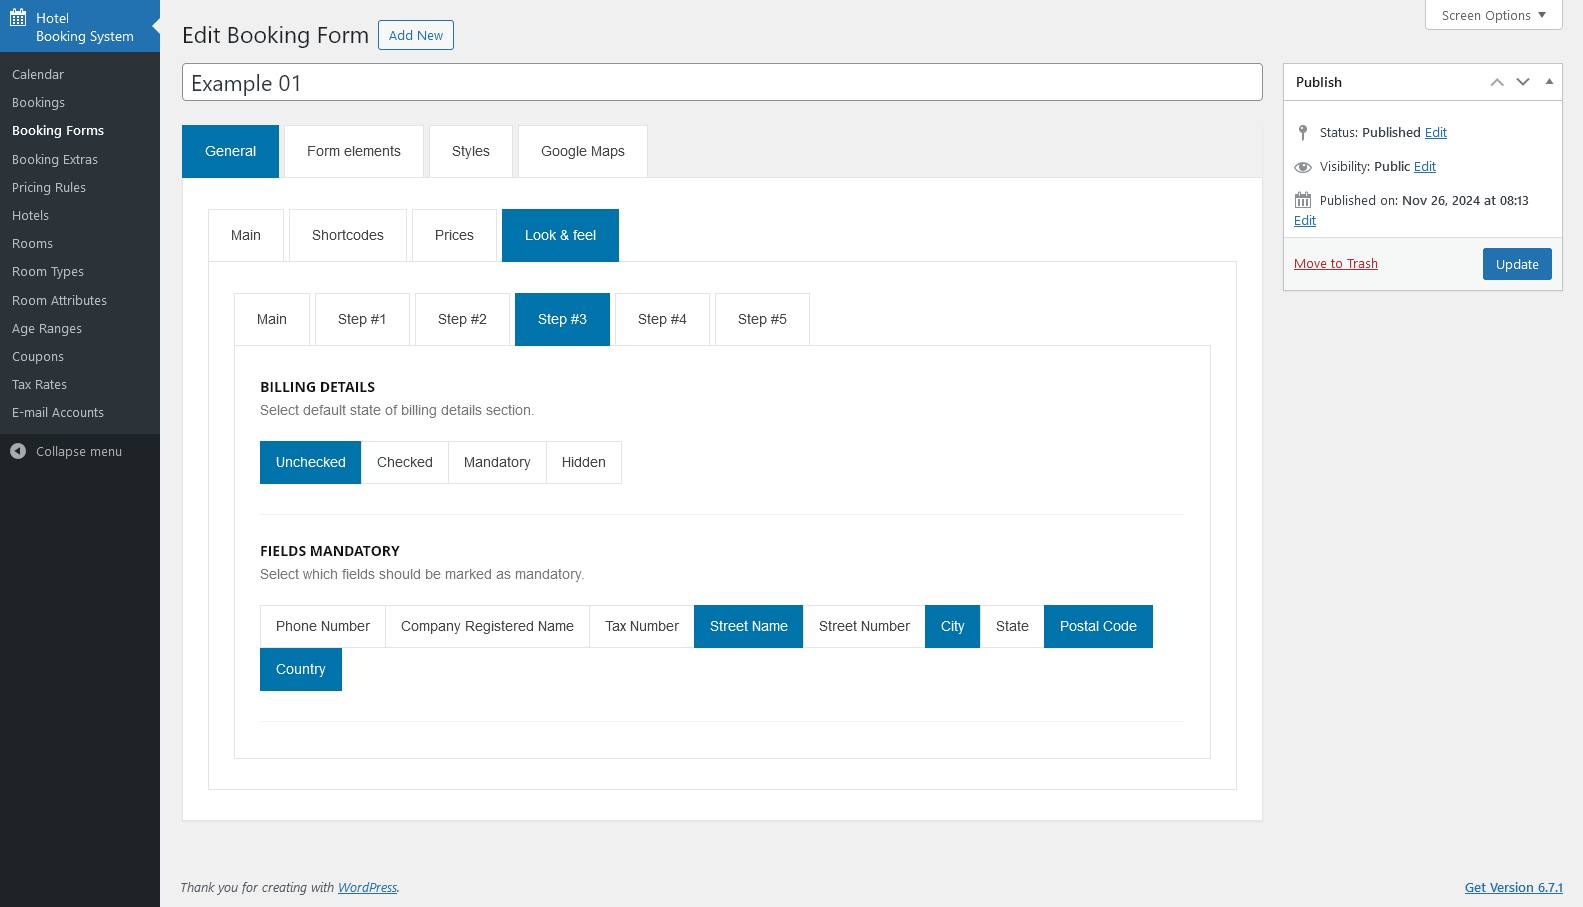The height and width of the screenshot is (907, 1583).
Task: Click the Visibility eye icon
Action: [x=1303, y=167]
